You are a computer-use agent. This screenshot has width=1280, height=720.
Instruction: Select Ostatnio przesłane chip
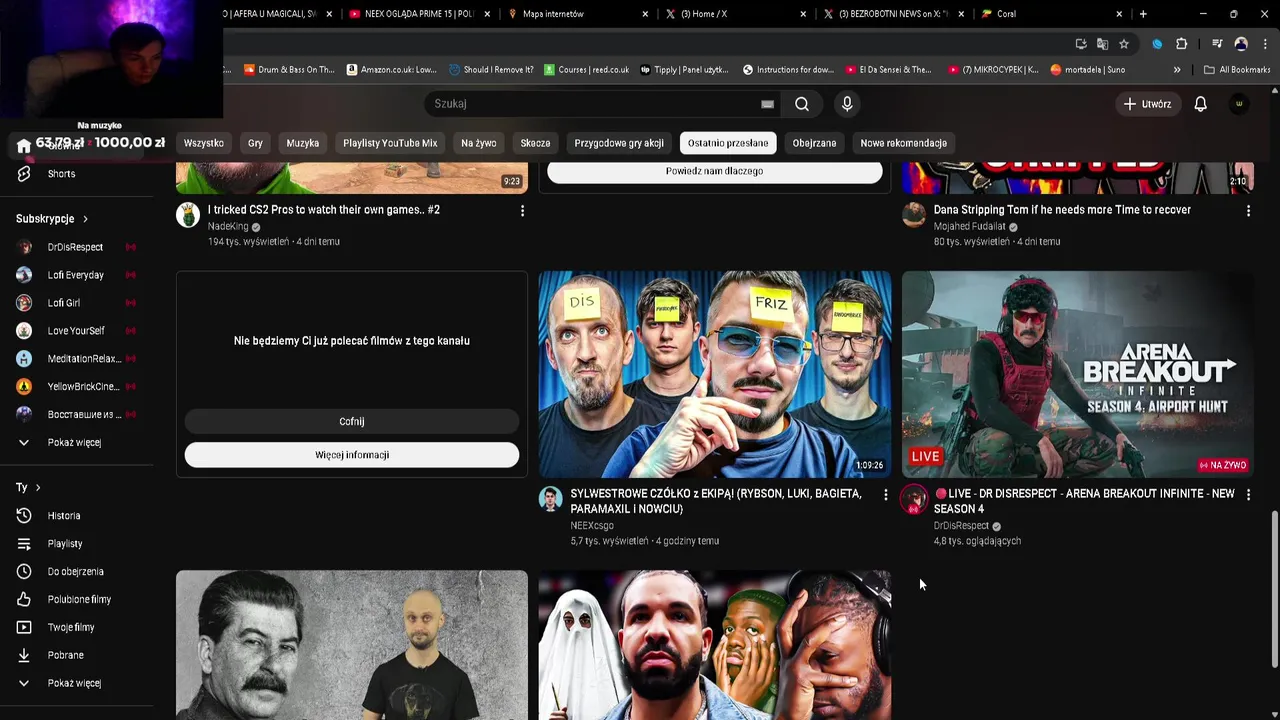coord(728,143)
